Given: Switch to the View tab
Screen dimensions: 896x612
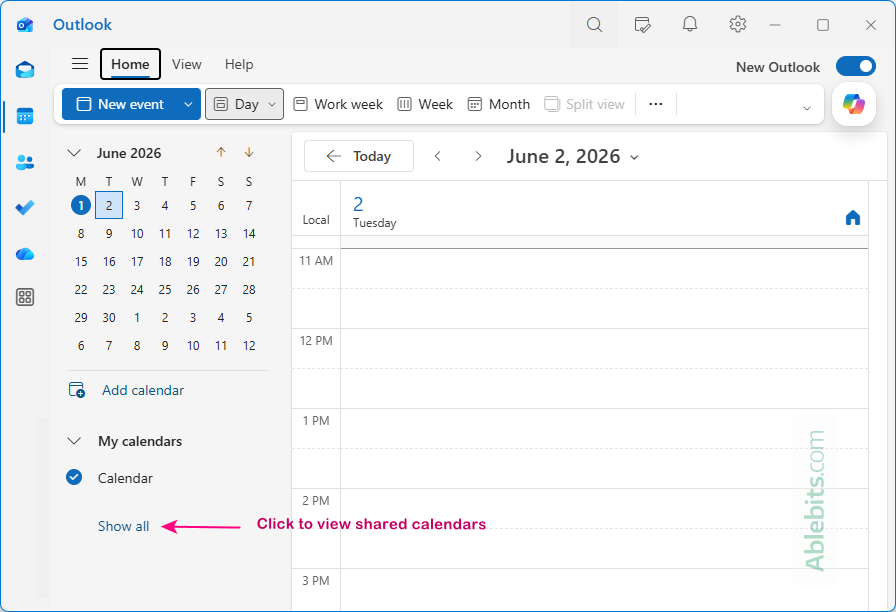Looking at the screenshot, I should click(x=187, y=64).
